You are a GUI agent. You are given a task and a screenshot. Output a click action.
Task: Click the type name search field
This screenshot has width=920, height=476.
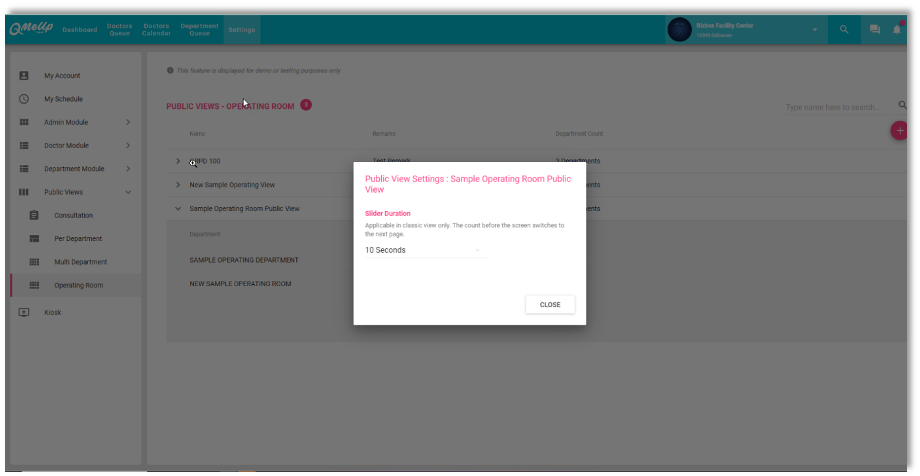[x=836, y=107]
